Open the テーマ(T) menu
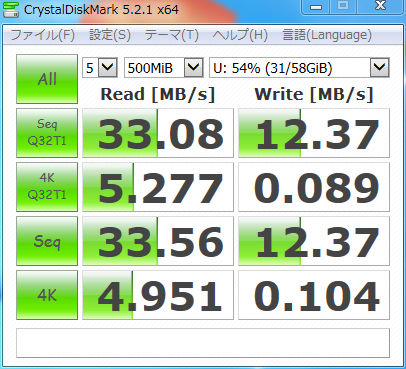This screenshot has width=406, height=369. pyautogui.click(x=172, y=35)
